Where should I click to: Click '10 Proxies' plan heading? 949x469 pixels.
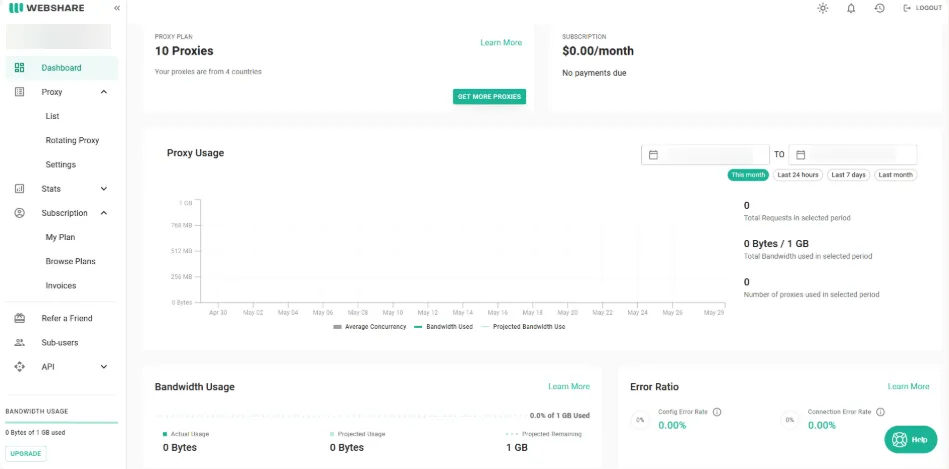184,51
